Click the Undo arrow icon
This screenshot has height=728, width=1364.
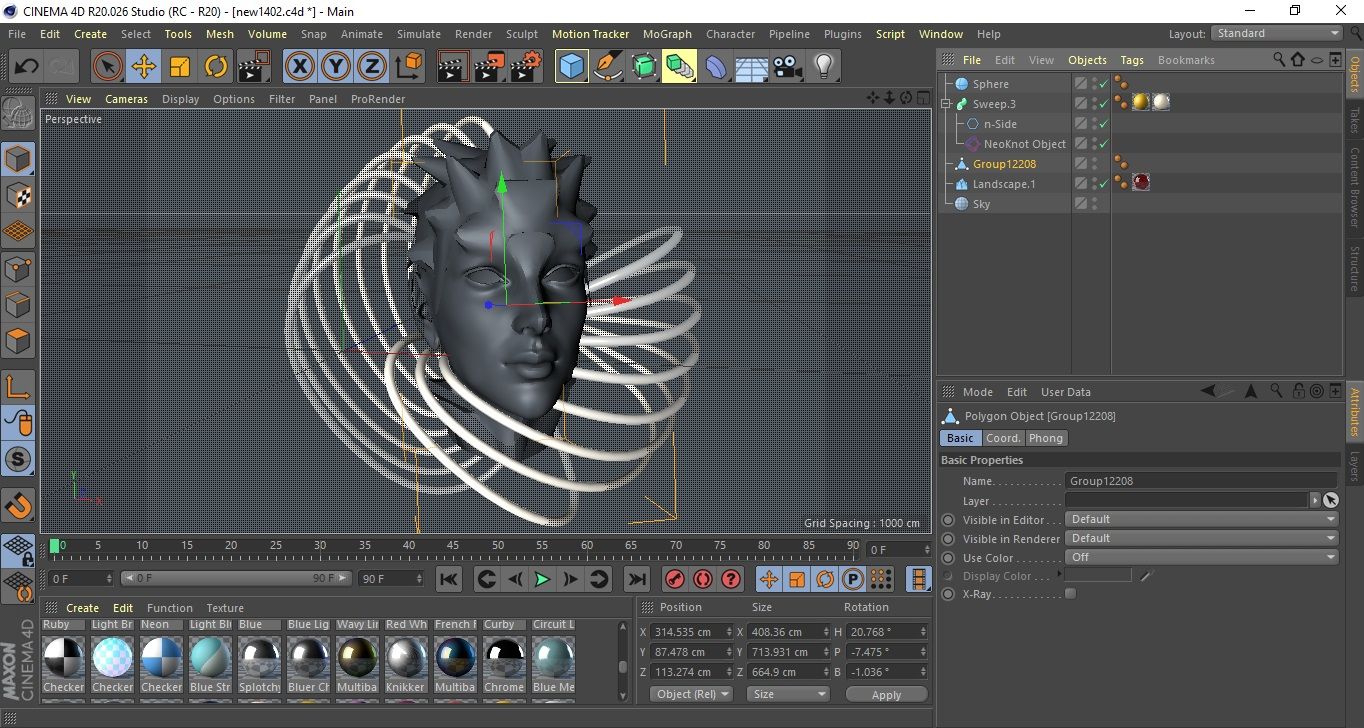[x=27, y=67]
